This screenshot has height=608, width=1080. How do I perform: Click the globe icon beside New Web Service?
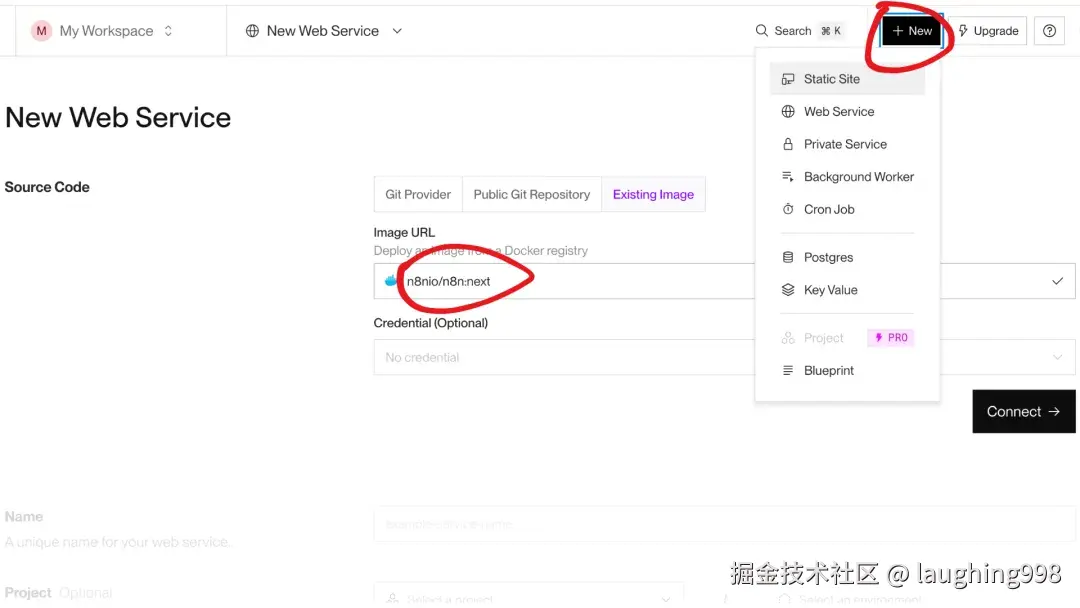pos(252,31)
